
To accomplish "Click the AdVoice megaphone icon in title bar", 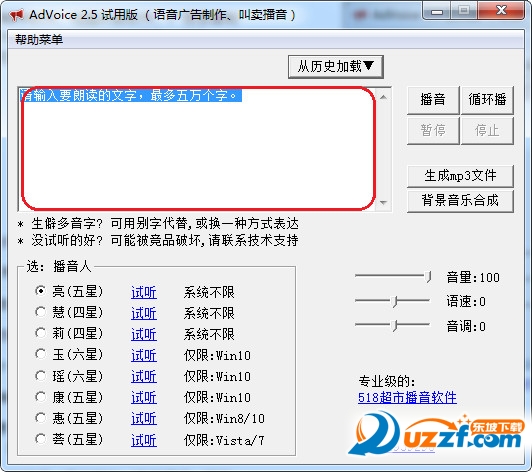I will pyautogui.click(x=16, y=15).
